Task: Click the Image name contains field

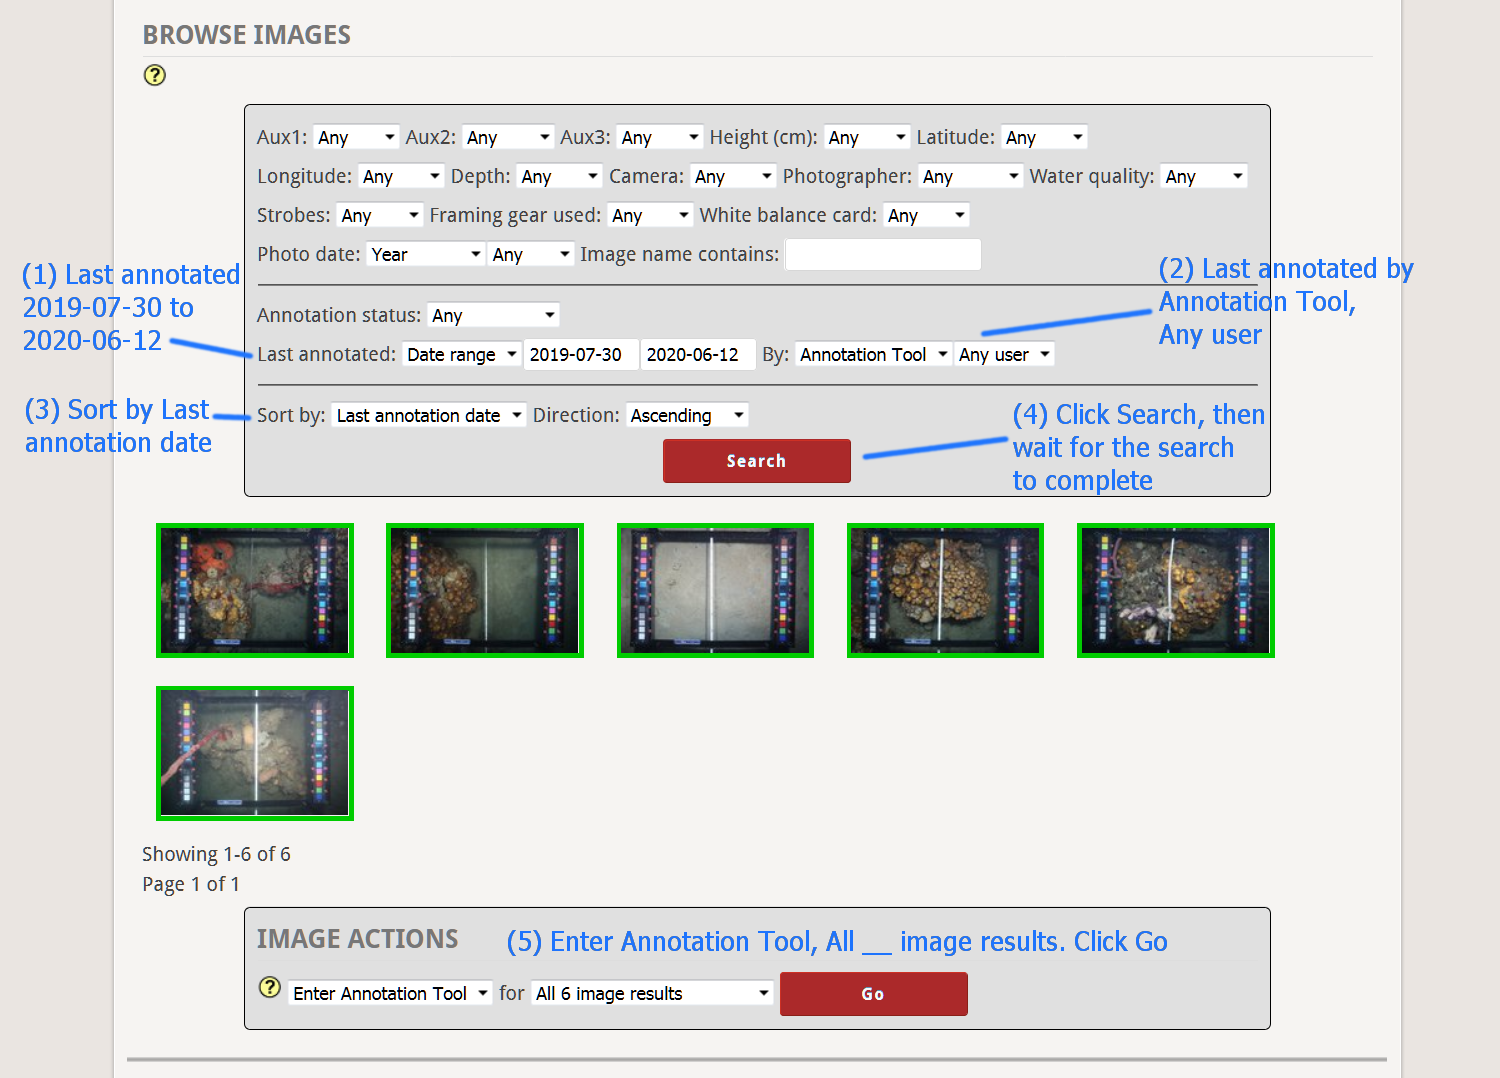Action: click(882, 254)
